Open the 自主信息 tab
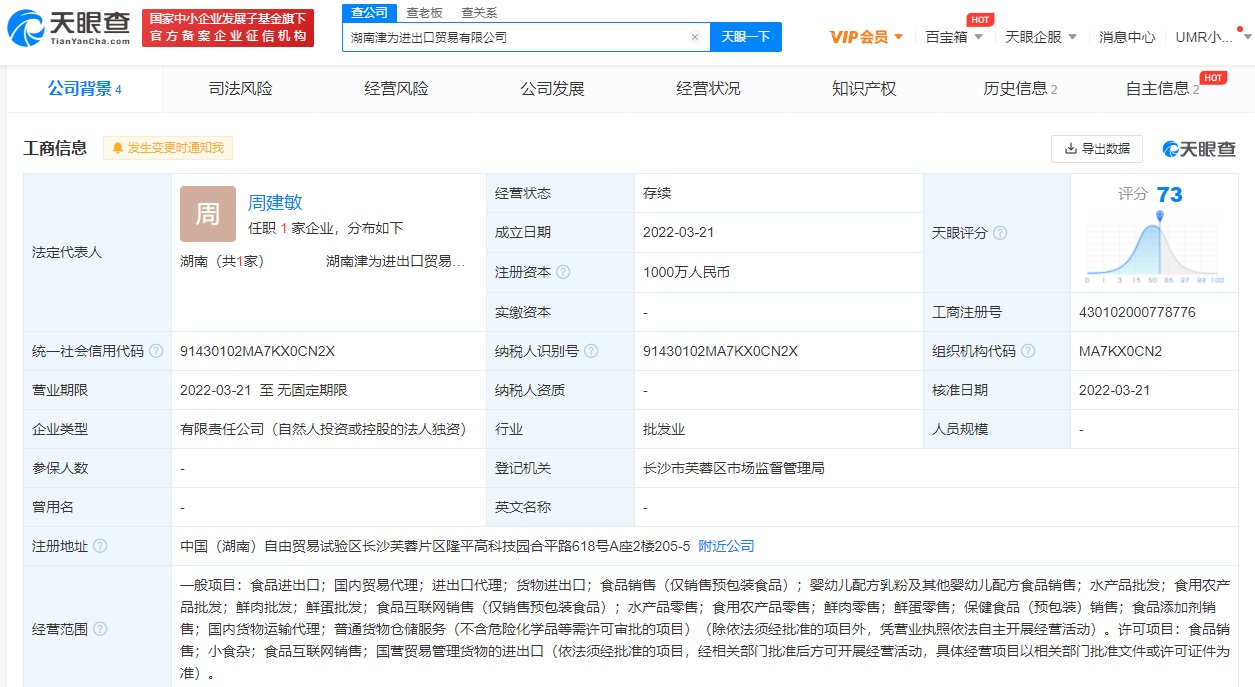The width and height of the screenshot is (1255, 687). pyautogui.click(x=1163, y=89)
